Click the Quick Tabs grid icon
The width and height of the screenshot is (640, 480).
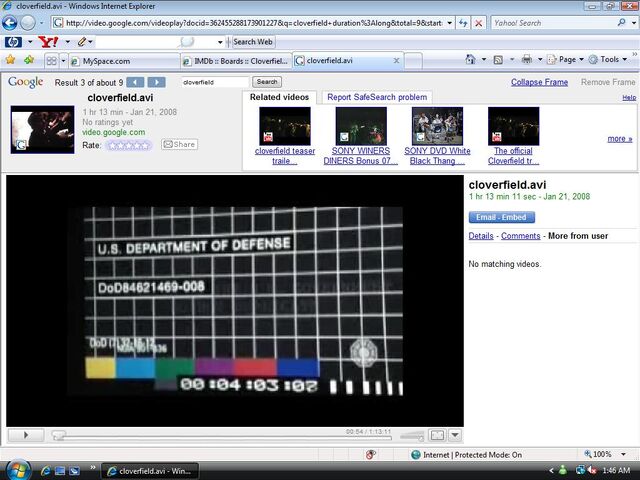coord(51,61)
